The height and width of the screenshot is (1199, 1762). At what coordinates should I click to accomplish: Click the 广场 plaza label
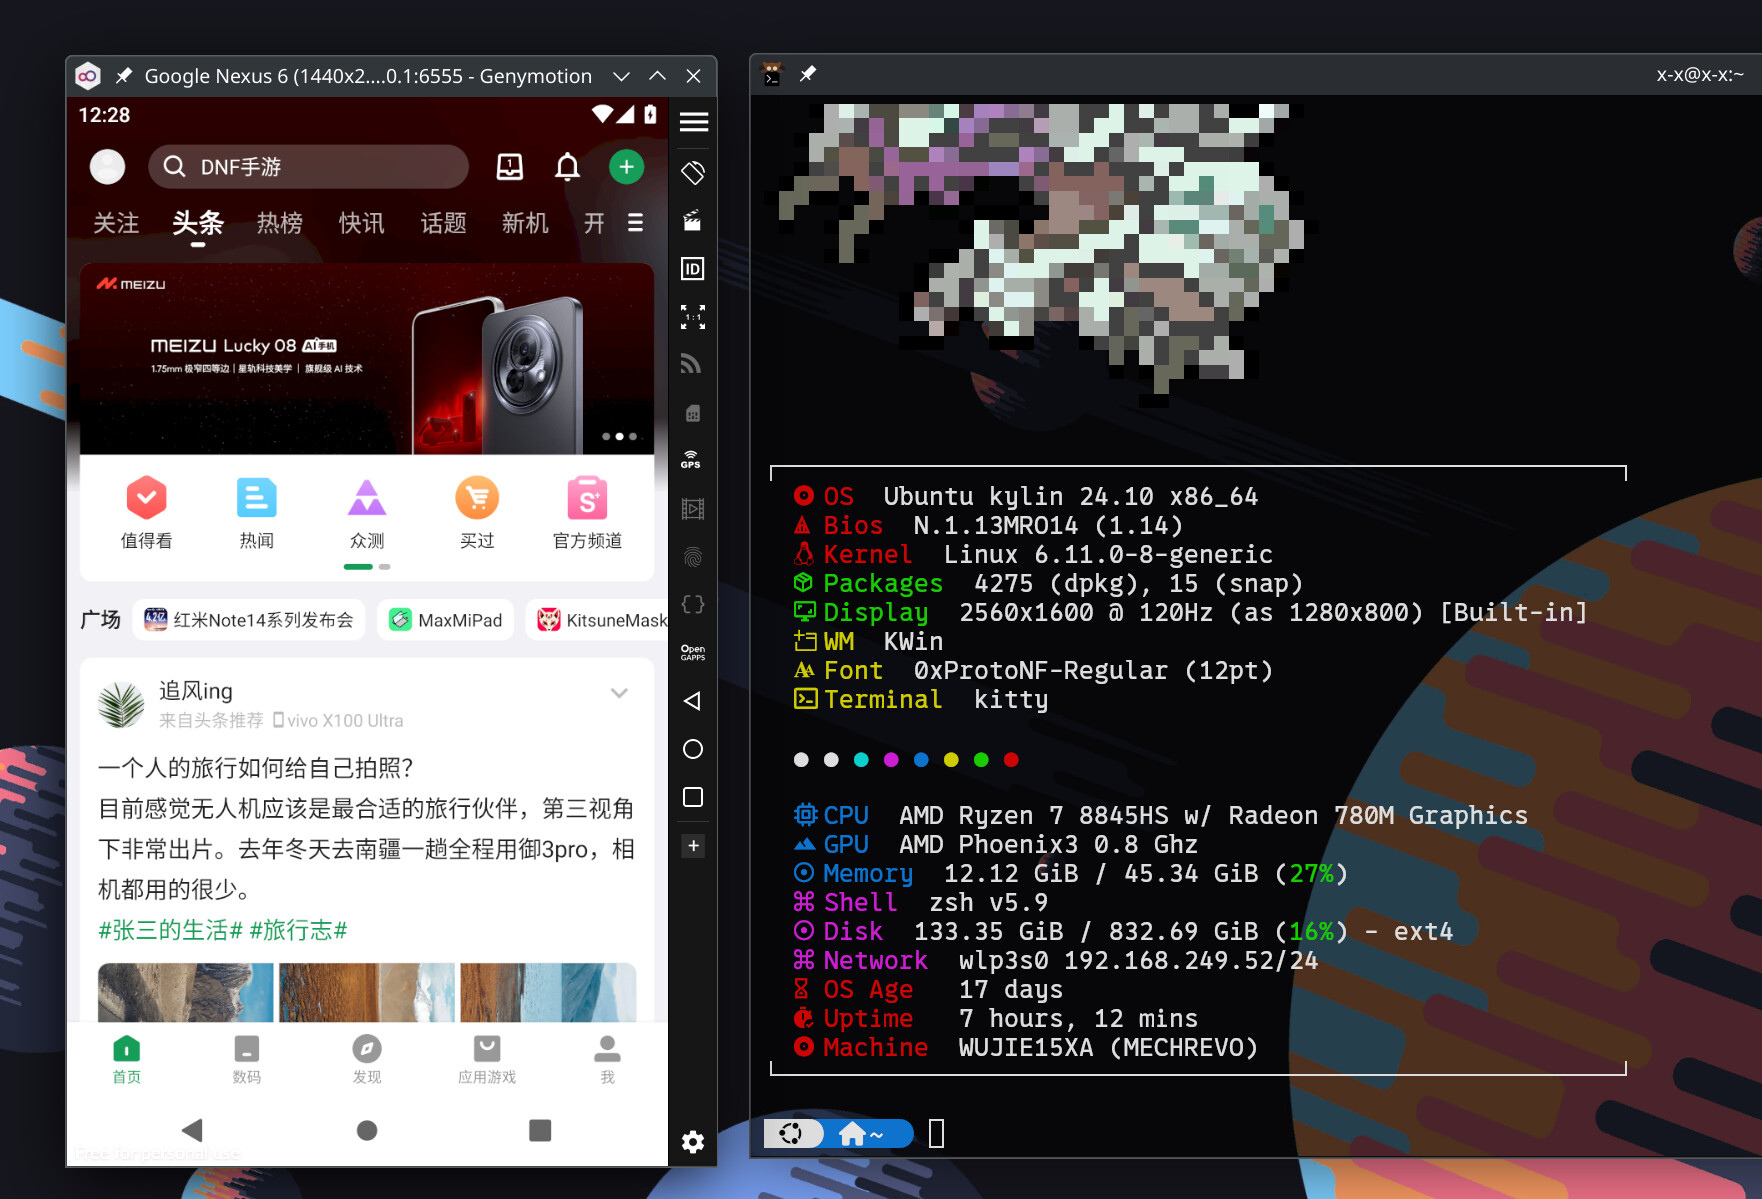pyautogui.click(x=100, y=620)
